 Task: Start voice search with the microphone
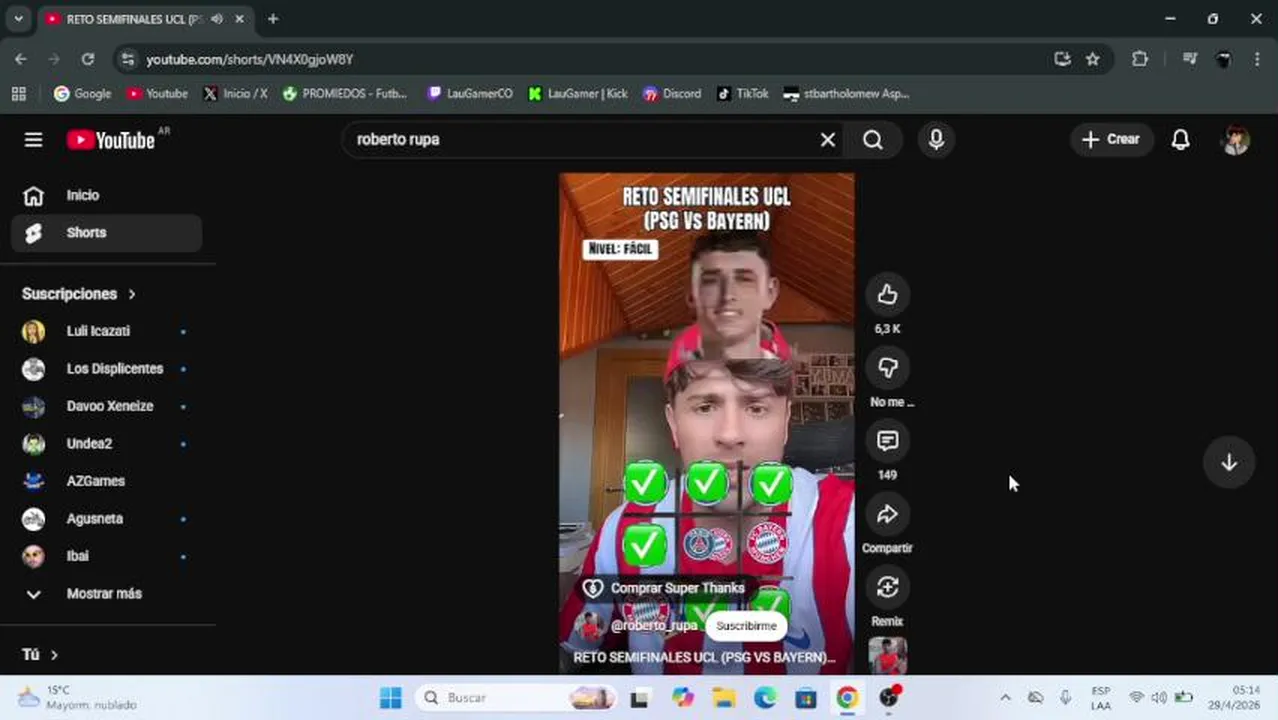tap(936, 140)
